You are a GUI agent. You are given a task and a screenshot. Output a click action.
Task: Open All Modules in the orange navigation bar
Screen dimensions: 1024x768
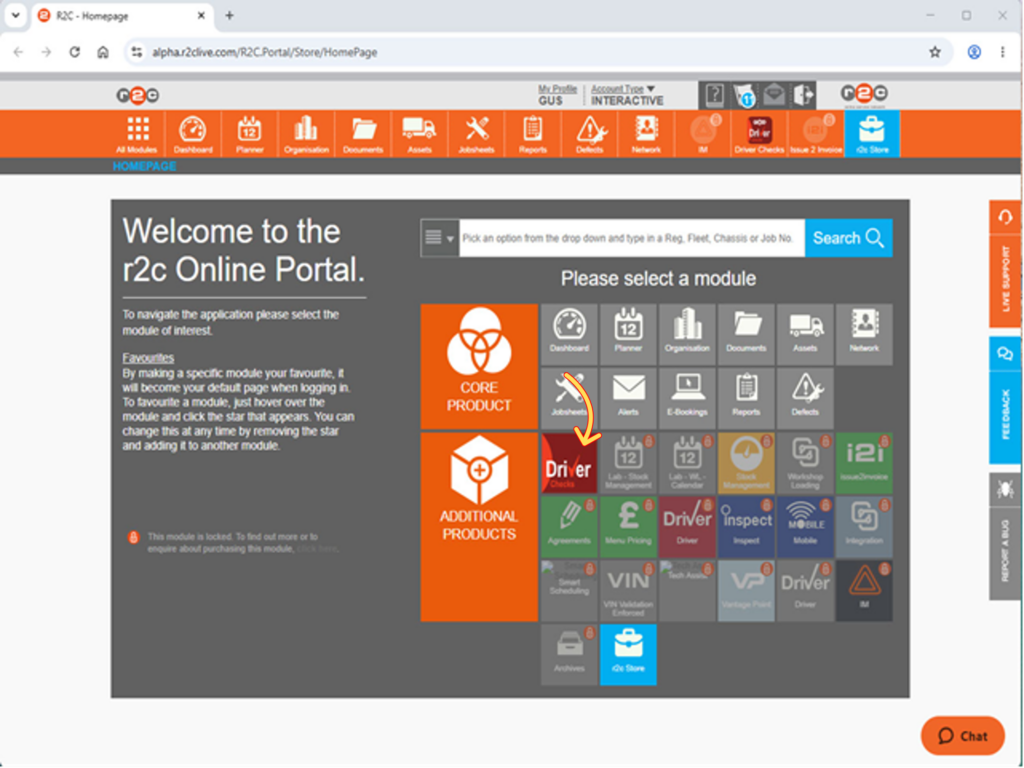tap(137, 134)
